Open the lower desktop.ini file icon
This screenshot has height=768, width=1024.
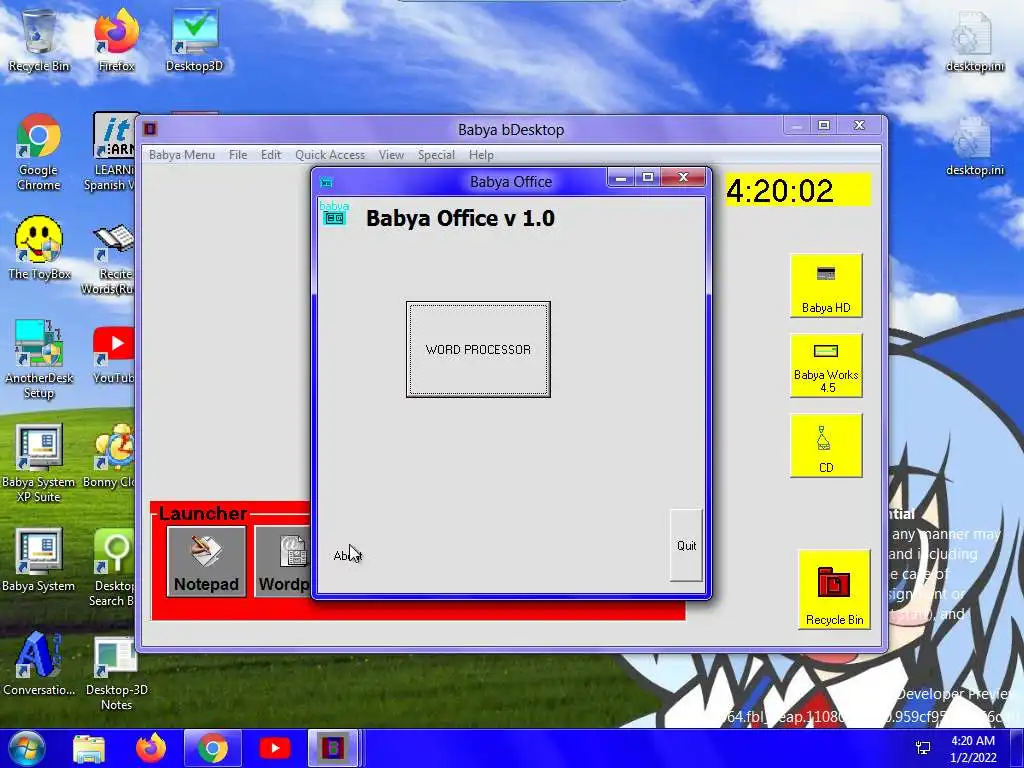[x=974, y=146]
